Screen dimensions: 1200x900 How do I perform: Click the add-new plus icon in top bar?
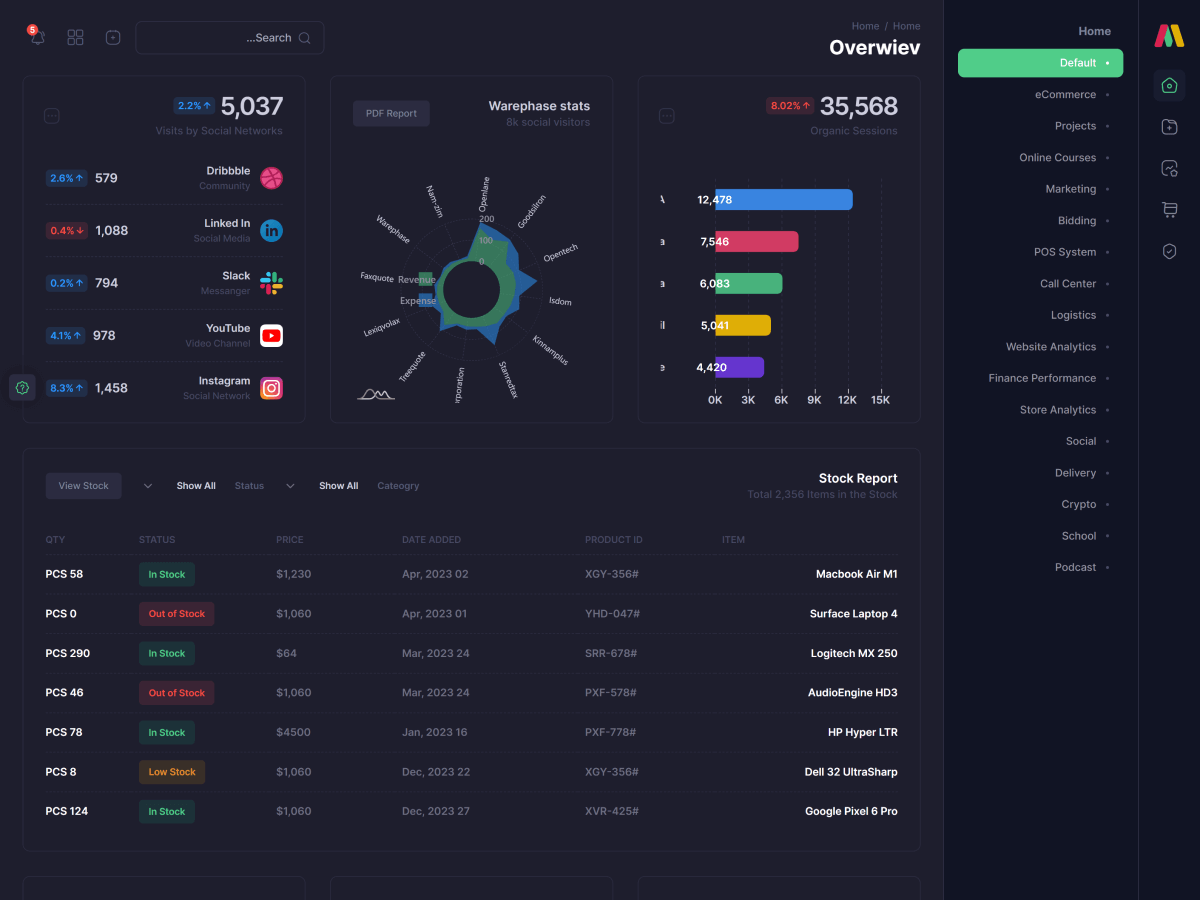(113, 38)
